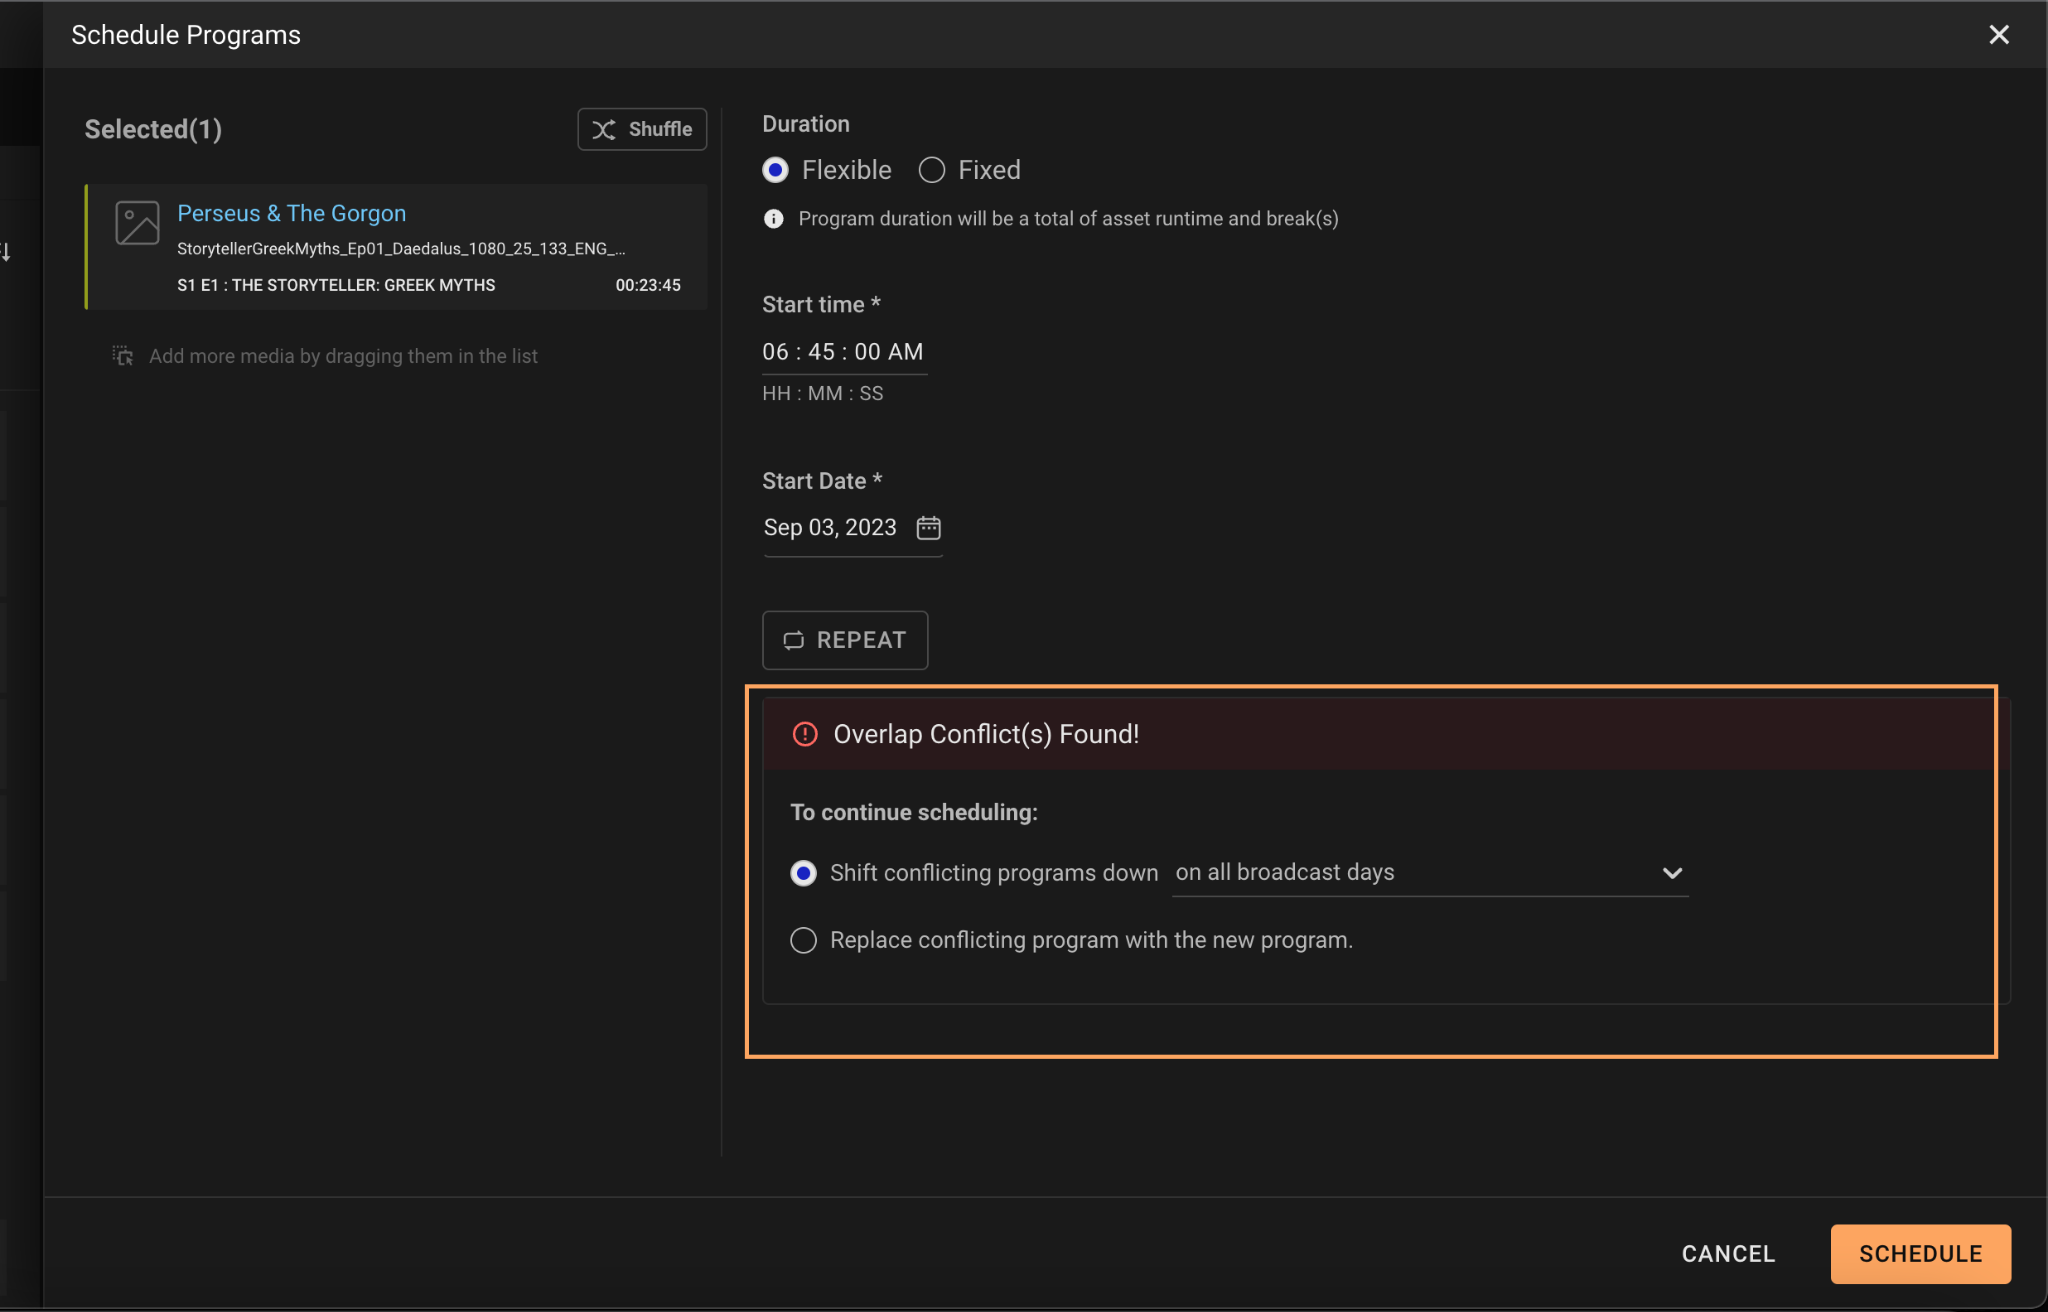
Task: Choose Shift conflicting programs down
Action: coord(803,873)
